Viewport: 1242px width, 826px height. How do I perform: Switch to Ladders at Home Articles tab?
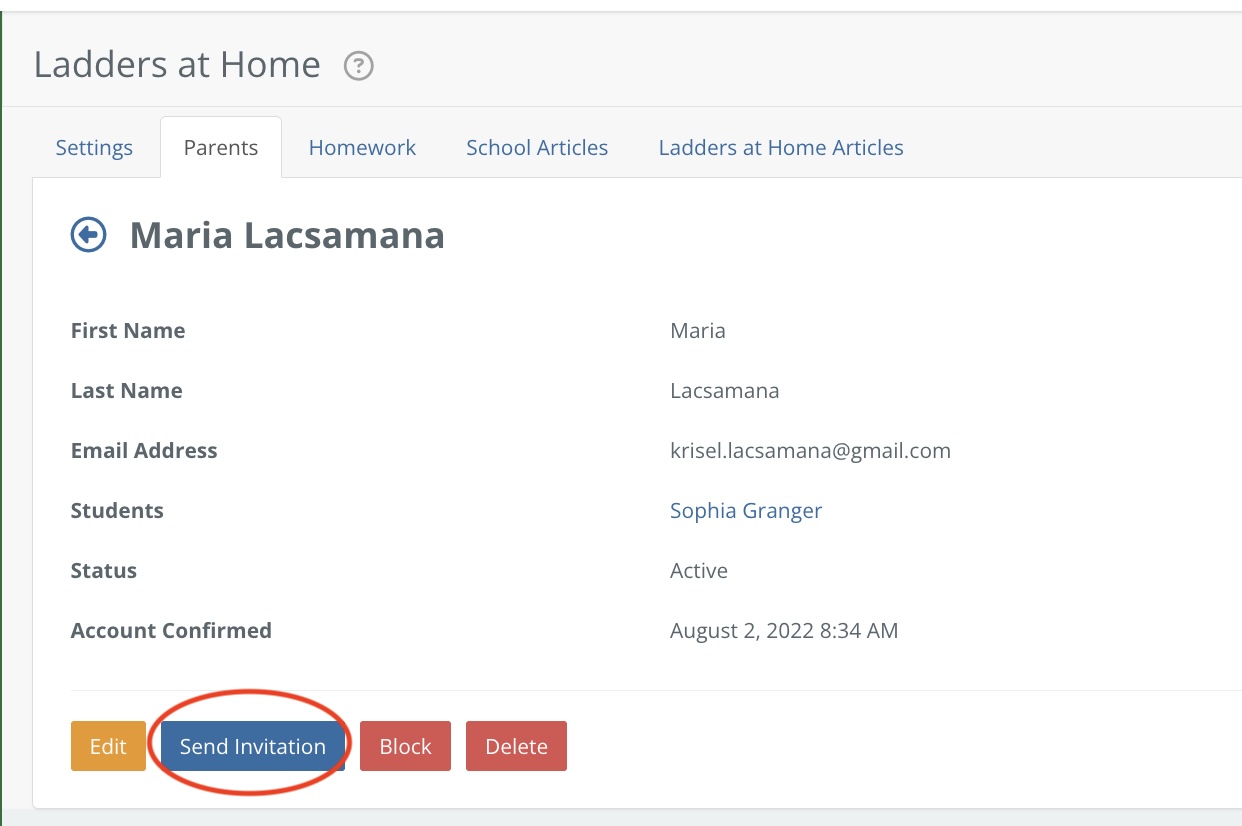click(780, 148)
